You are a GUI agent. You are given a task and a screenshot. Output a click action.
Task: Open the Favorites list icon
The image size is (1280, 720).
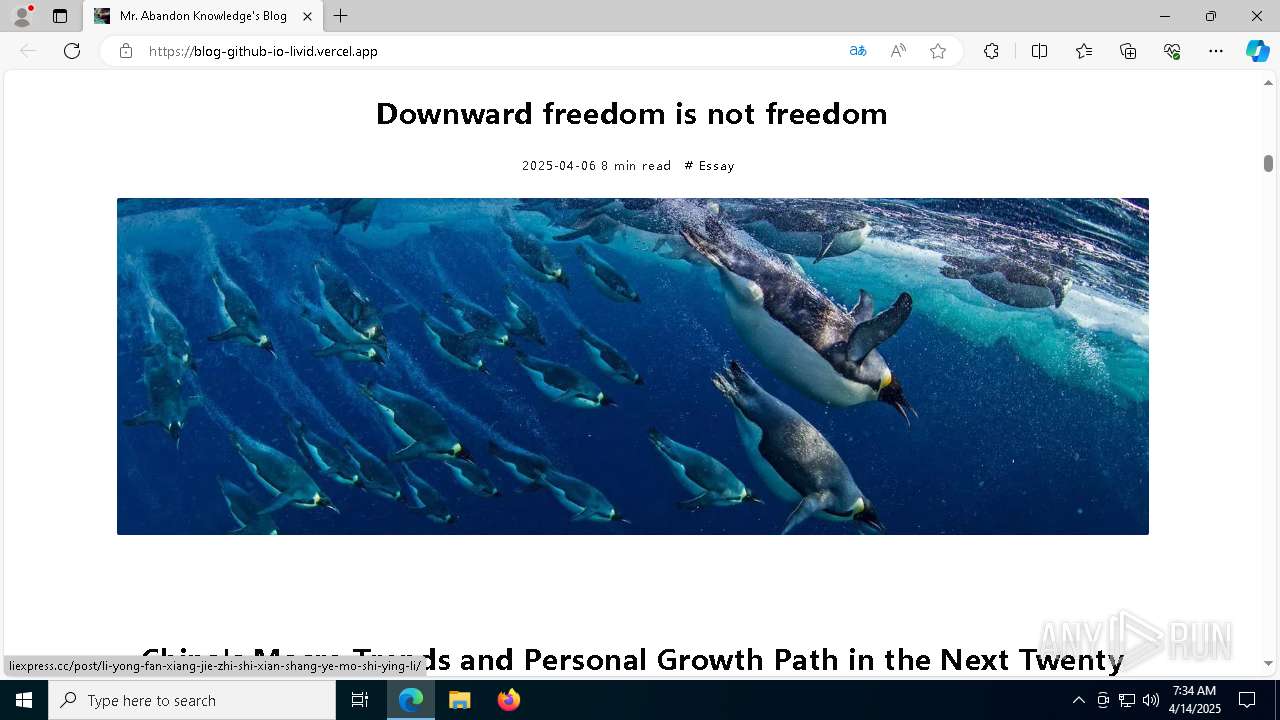coord(1084,51)
